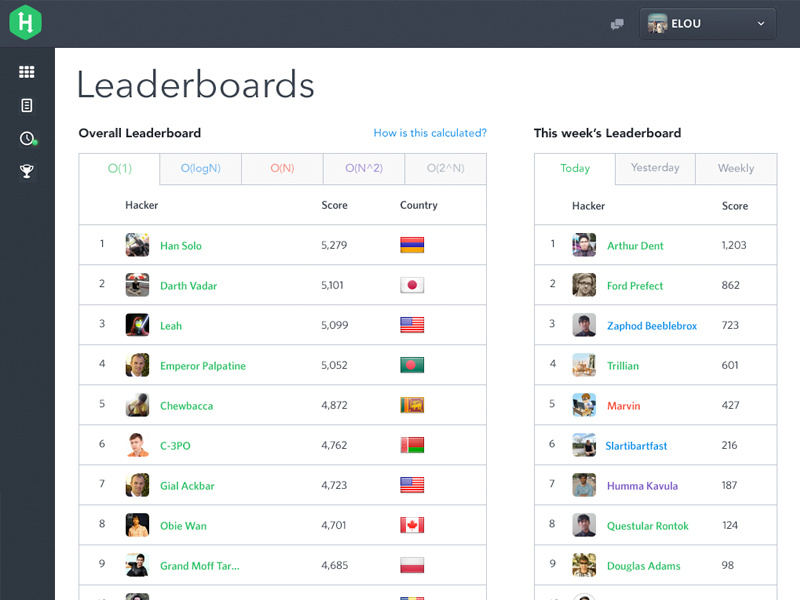Image resolution: width=800 pixels, height=600 pixels.
Task: Open the chat messages icon in header
Action: (617, 24)
